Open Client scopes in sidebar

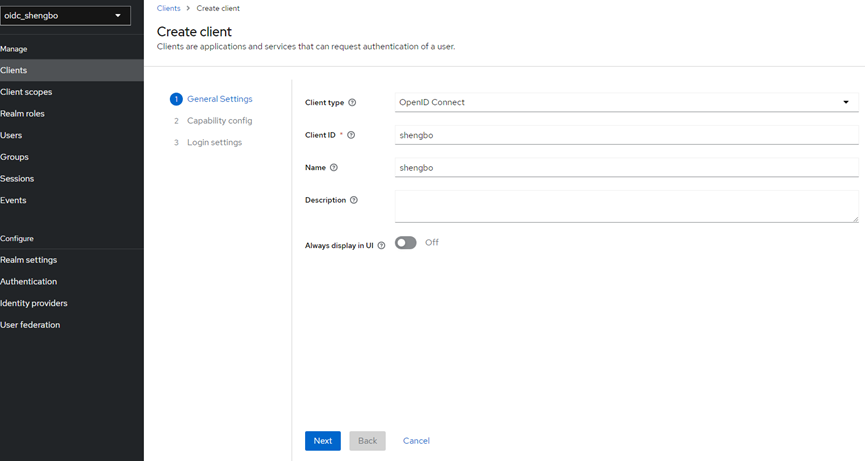click(x=27, y=92)
